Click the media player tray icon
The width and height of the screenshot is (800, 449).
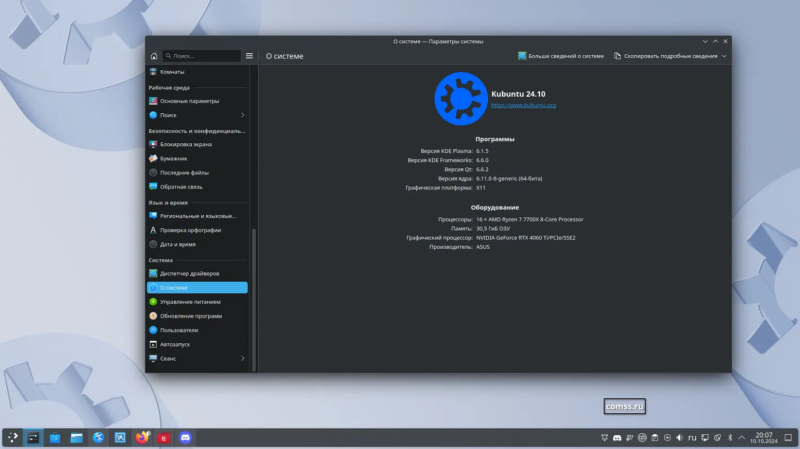coord(667,438)
